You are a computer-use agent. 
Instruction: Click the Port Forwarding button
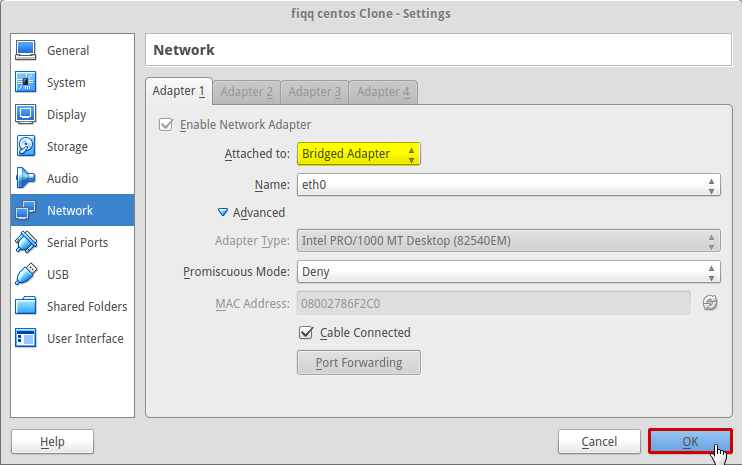click(x=358, y=362)
